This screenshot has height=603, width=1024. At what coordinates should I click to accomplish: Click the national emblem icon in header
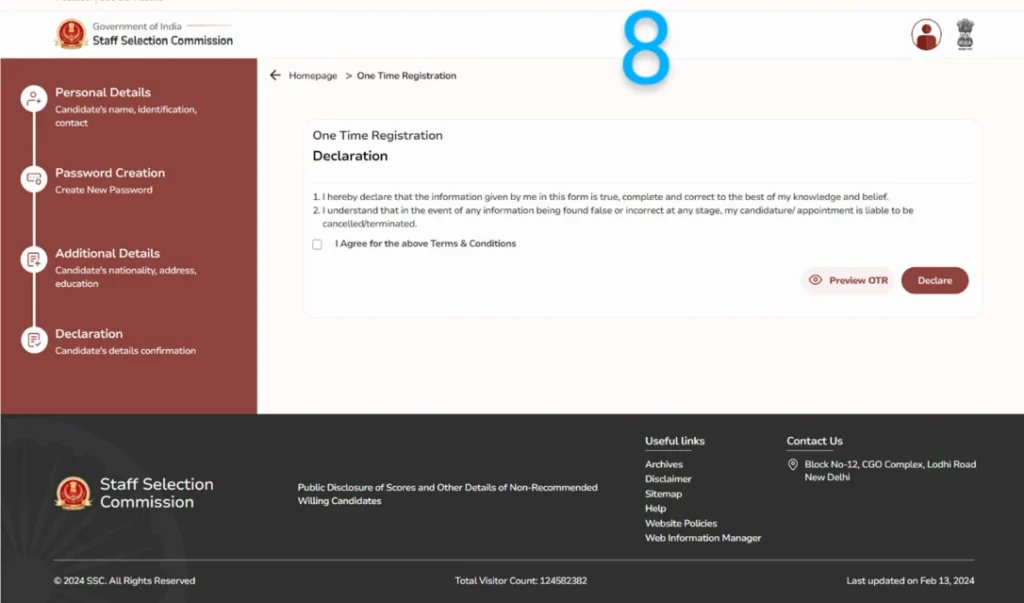click(x=965, y=35)
